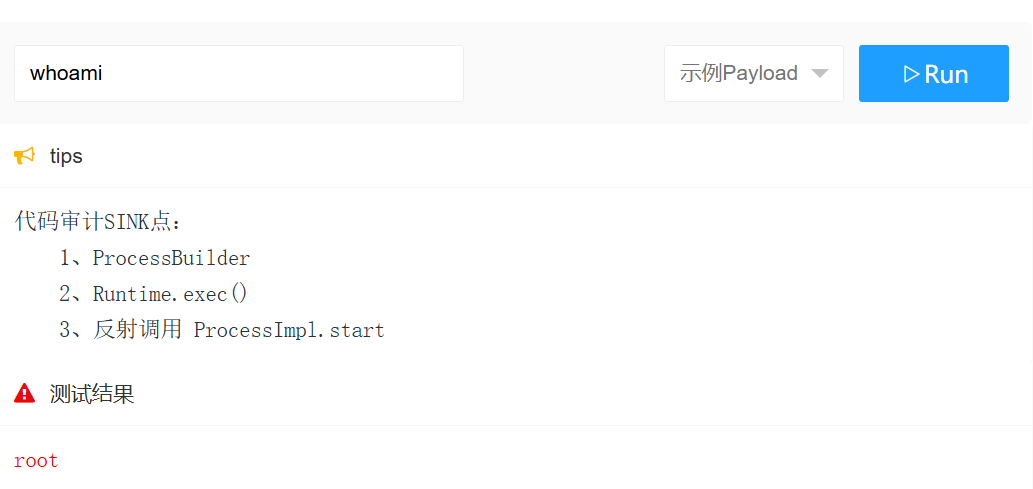Select the 测试结果 section header
The width and height of the screenshot is (1033, 489).
[92, 394]
